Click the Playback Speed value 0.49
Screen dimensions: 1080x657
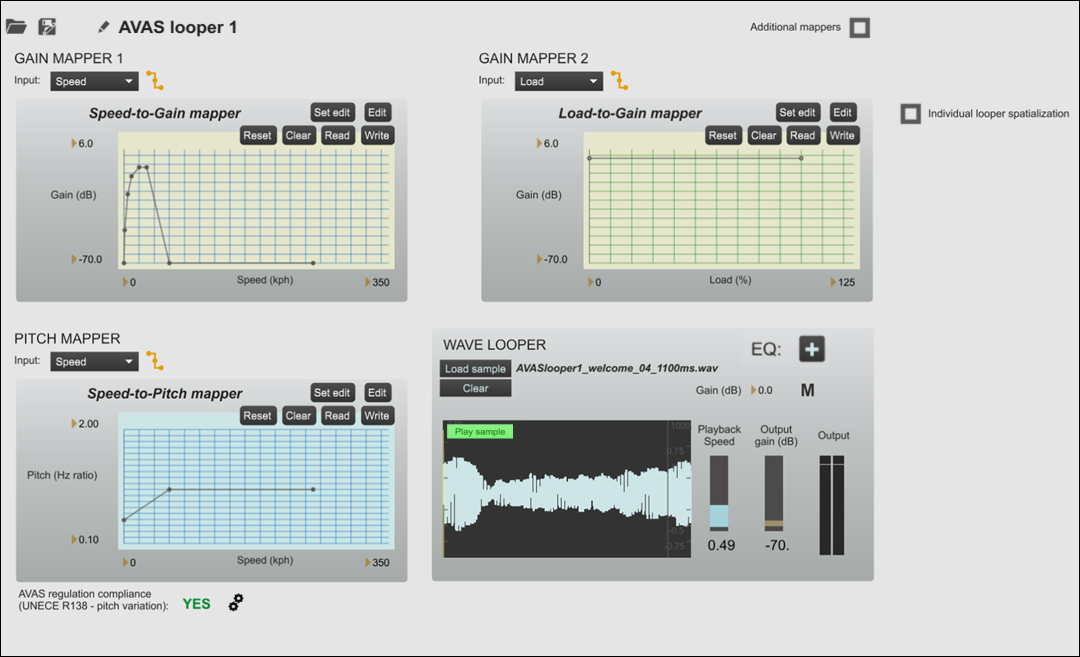[721, 545]
